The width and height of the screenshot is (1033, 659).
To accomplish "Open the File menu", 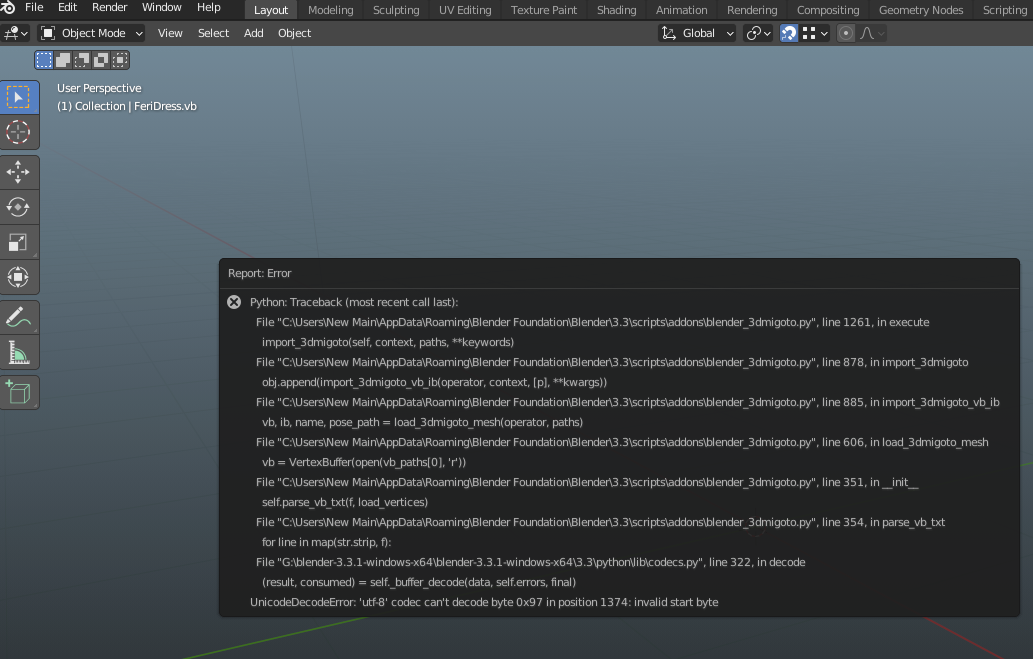I will [34, 8].
